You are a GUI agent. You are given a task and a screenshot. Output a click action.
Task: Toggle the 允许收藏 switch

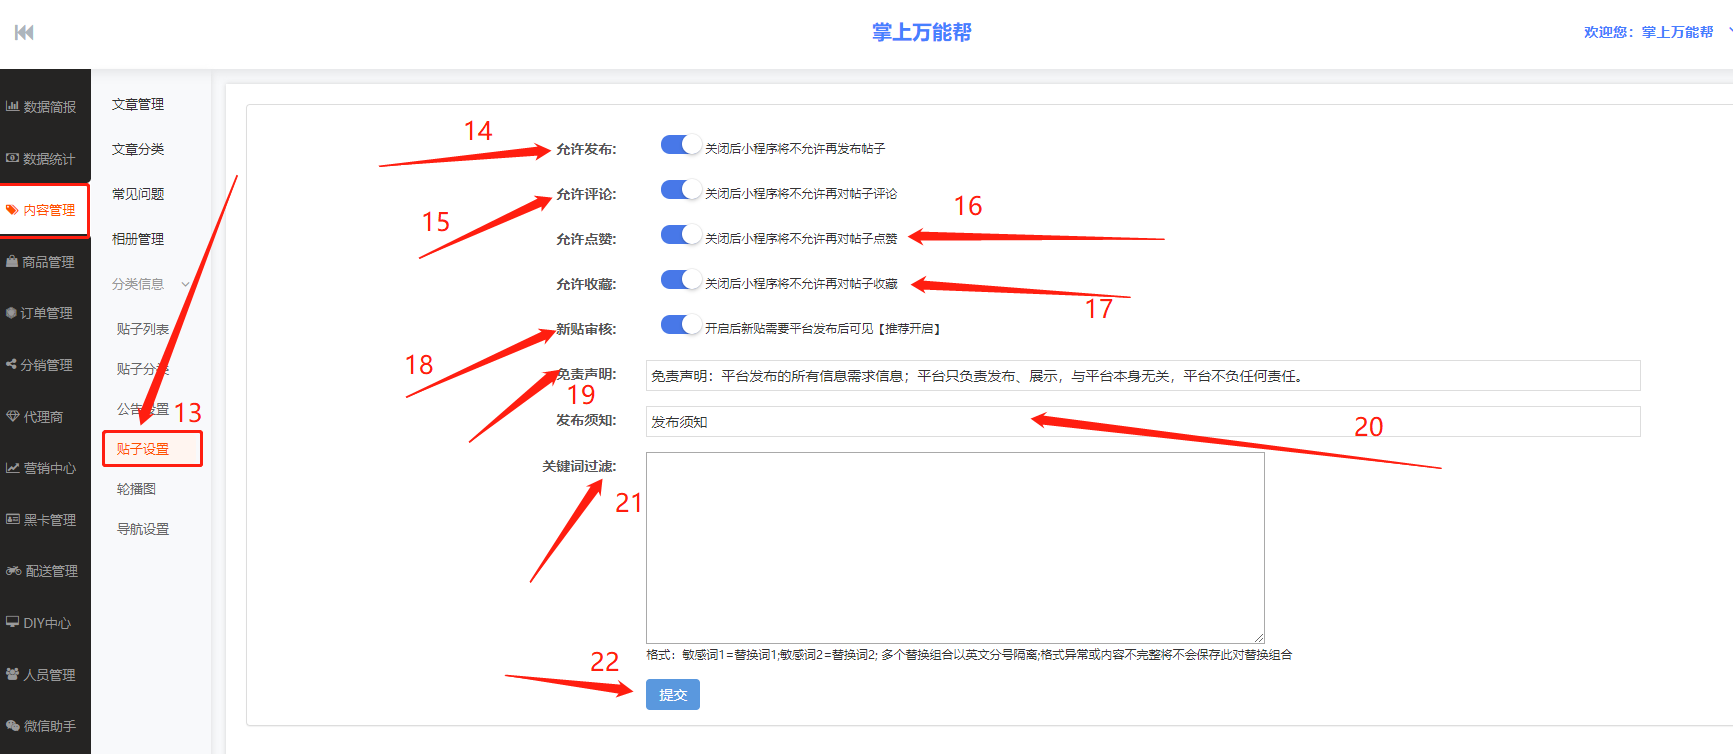click(x=681, y=280)
